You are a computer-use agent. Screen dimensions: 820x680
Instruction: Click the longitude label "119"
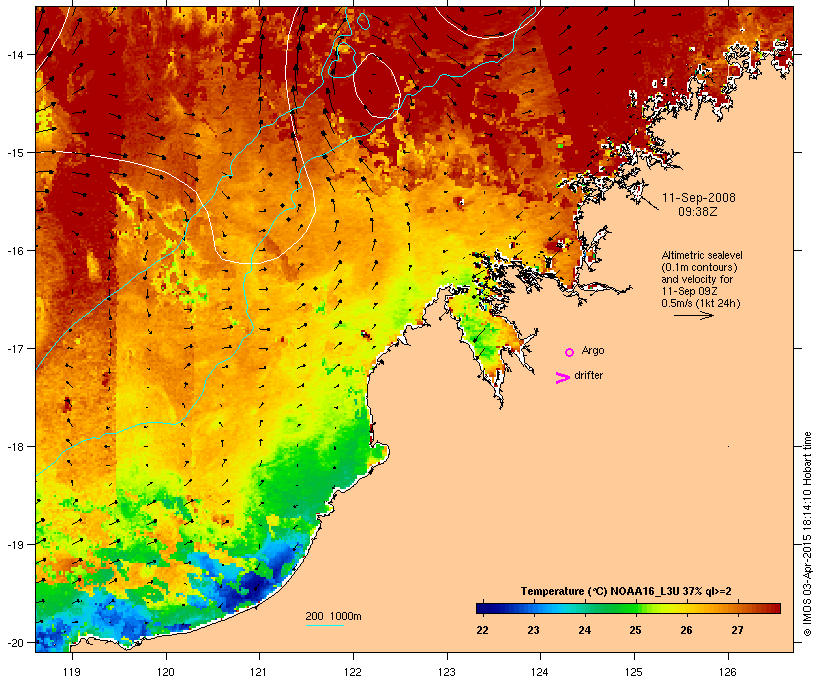point(72,672)
